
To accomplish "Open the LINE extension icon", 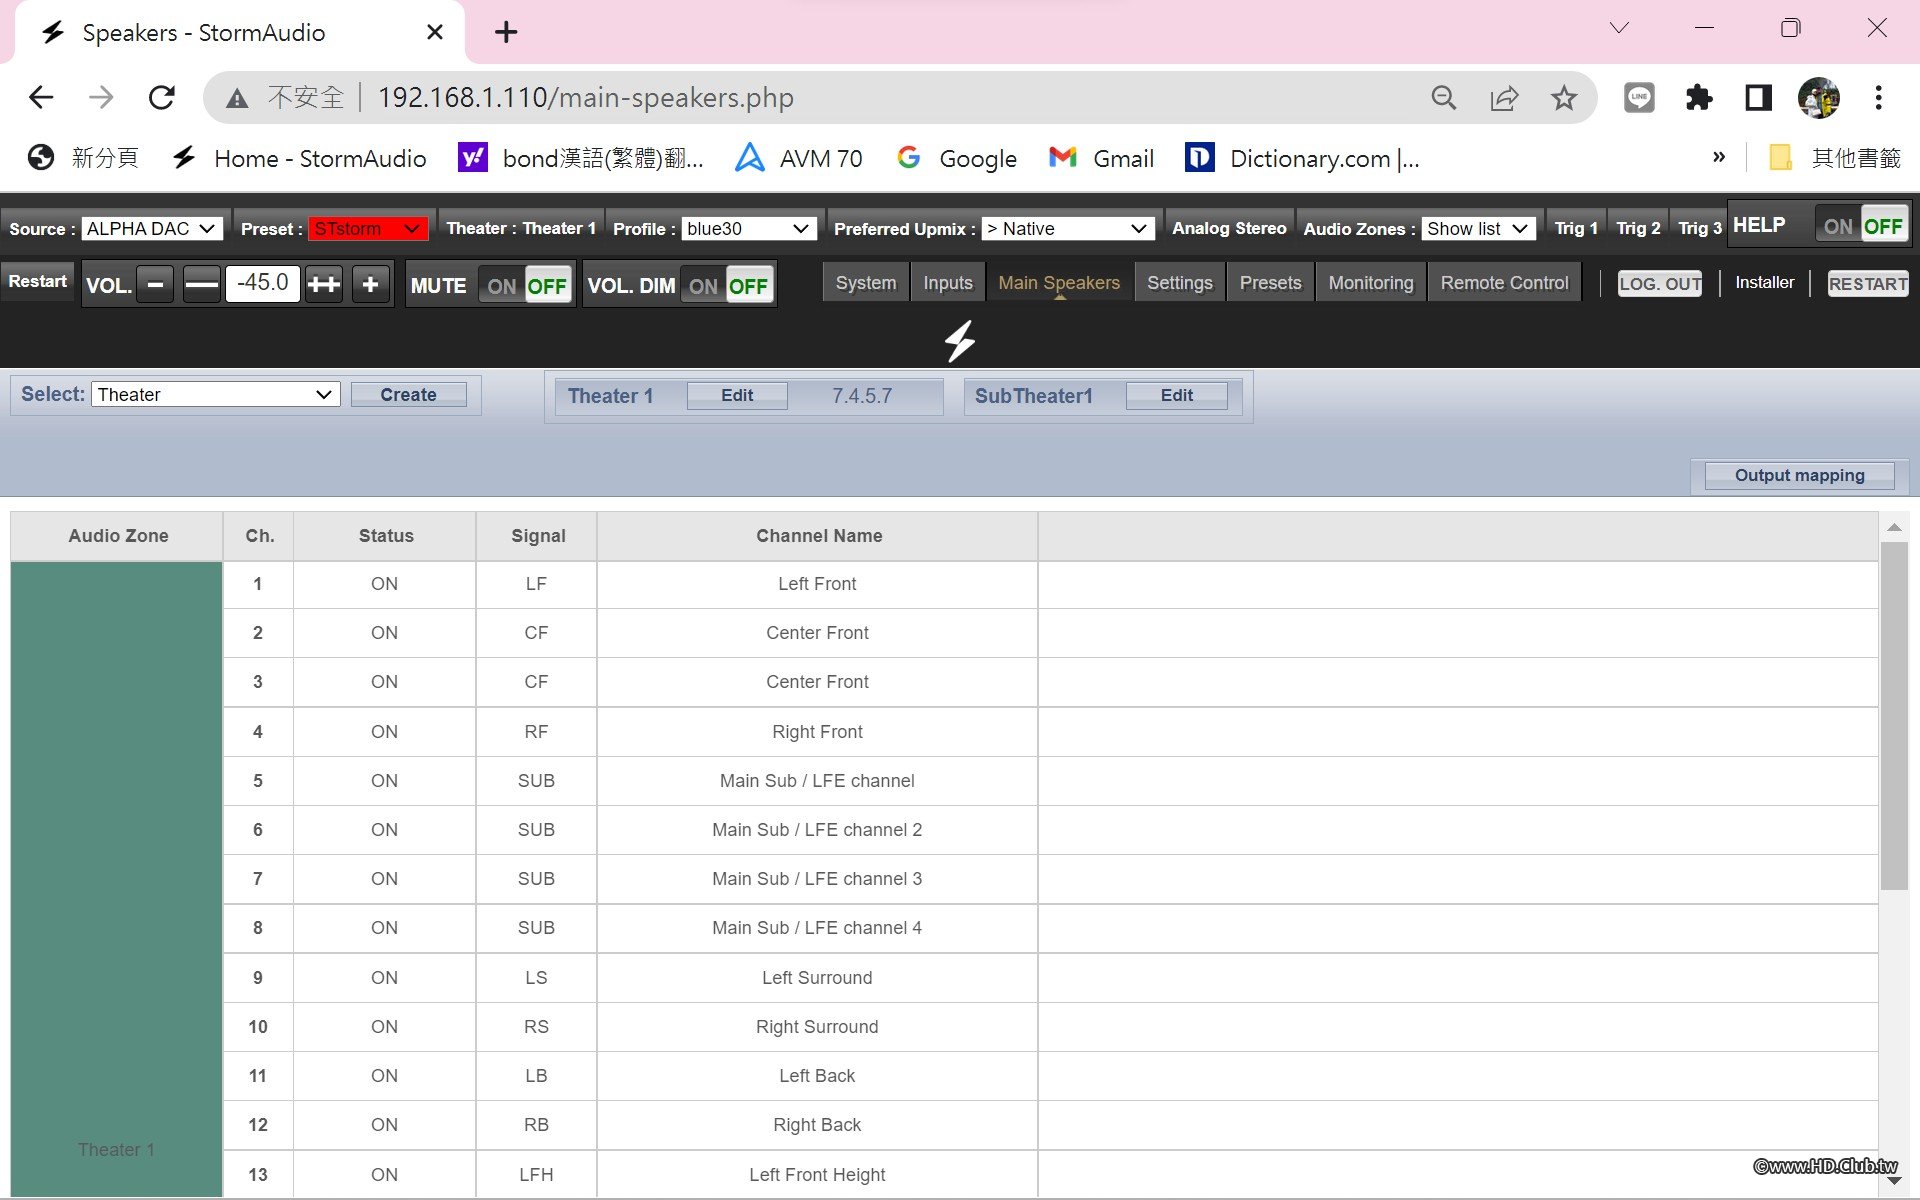I will (x=1639, y=97).
